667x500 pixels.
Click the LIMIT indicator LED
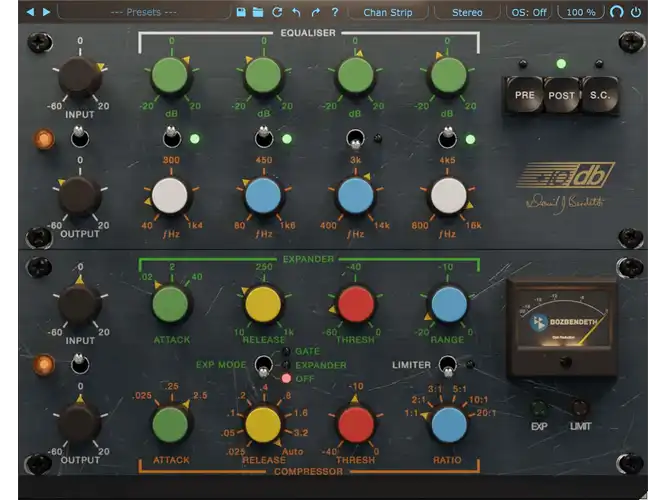point(580,408)
